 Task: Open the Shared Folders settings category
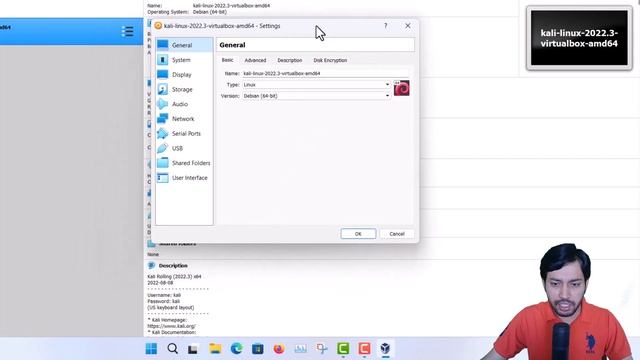click(x=184, y=163)
